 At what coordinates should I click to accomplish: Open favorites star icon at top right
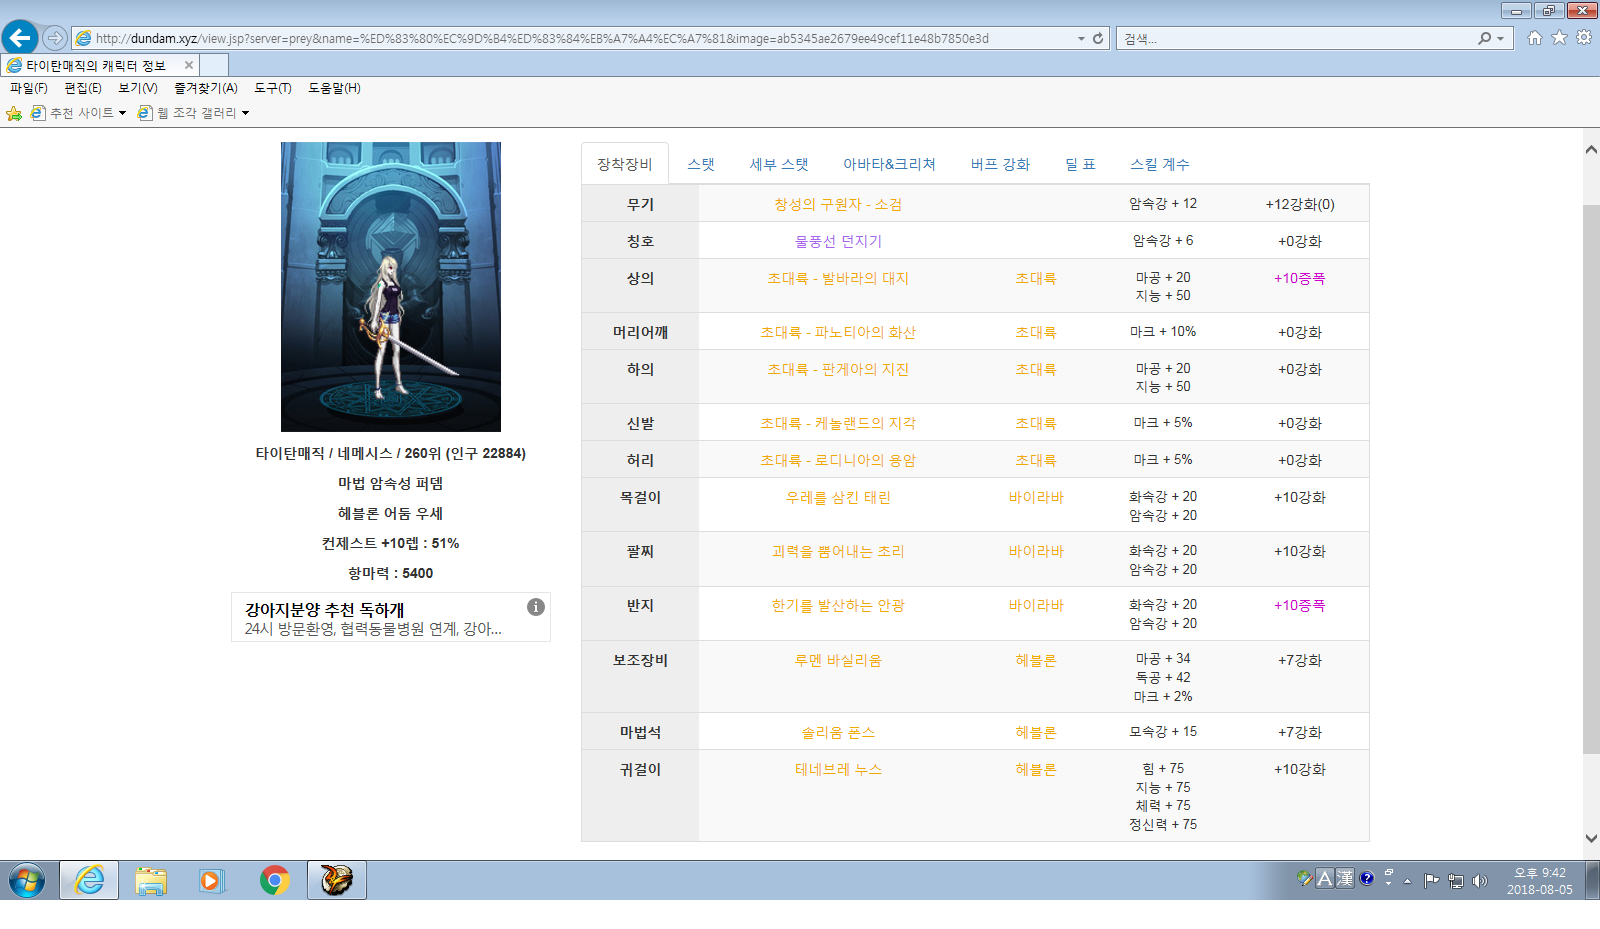tap(1559, 38)
